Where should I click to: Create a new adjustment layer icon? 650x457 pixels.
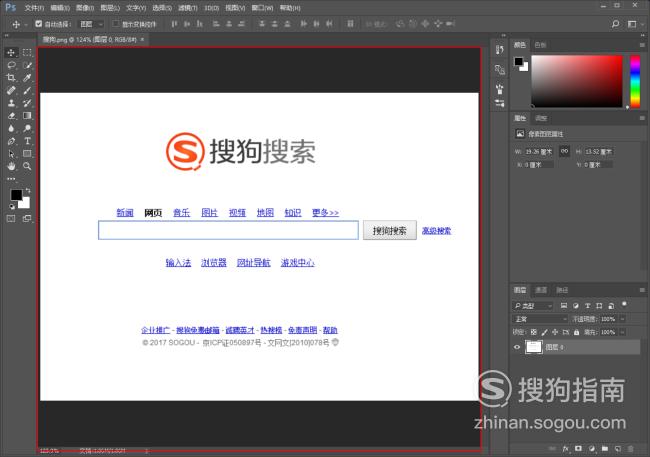[x=592, y=449]
